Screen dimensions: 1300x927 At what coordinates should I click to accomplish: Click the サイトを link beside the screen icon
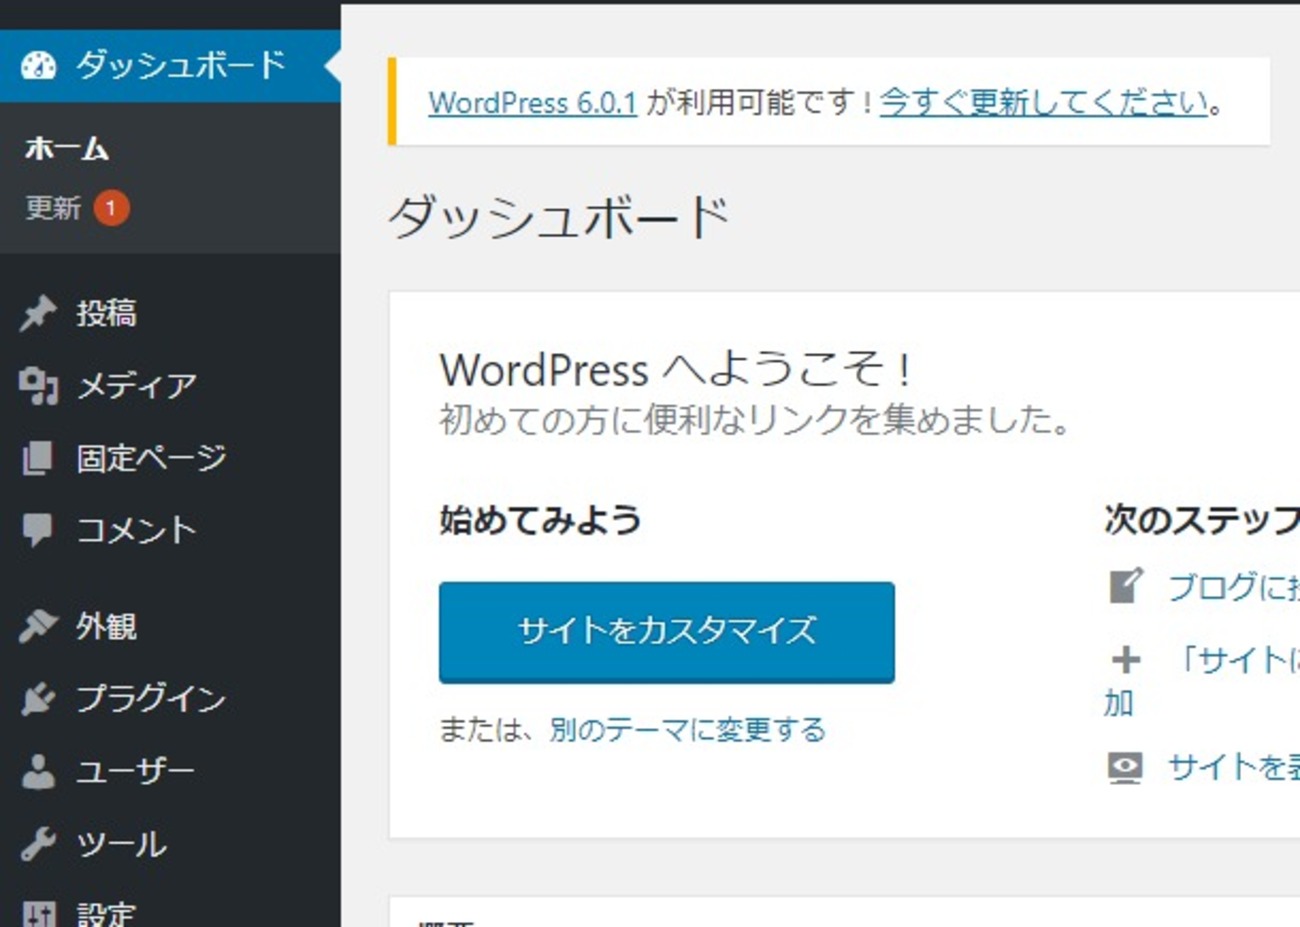[x=1234, y=768]
